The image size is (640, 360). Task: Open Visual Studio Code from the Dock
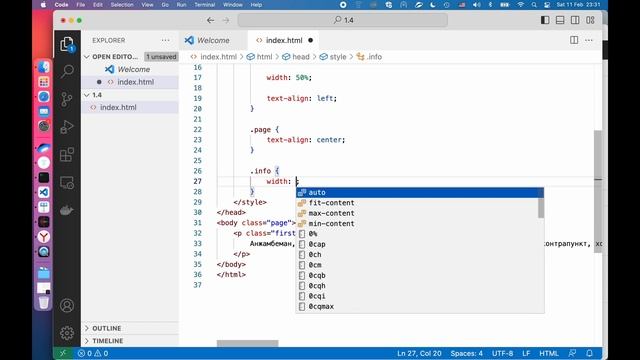coord(44,192)
